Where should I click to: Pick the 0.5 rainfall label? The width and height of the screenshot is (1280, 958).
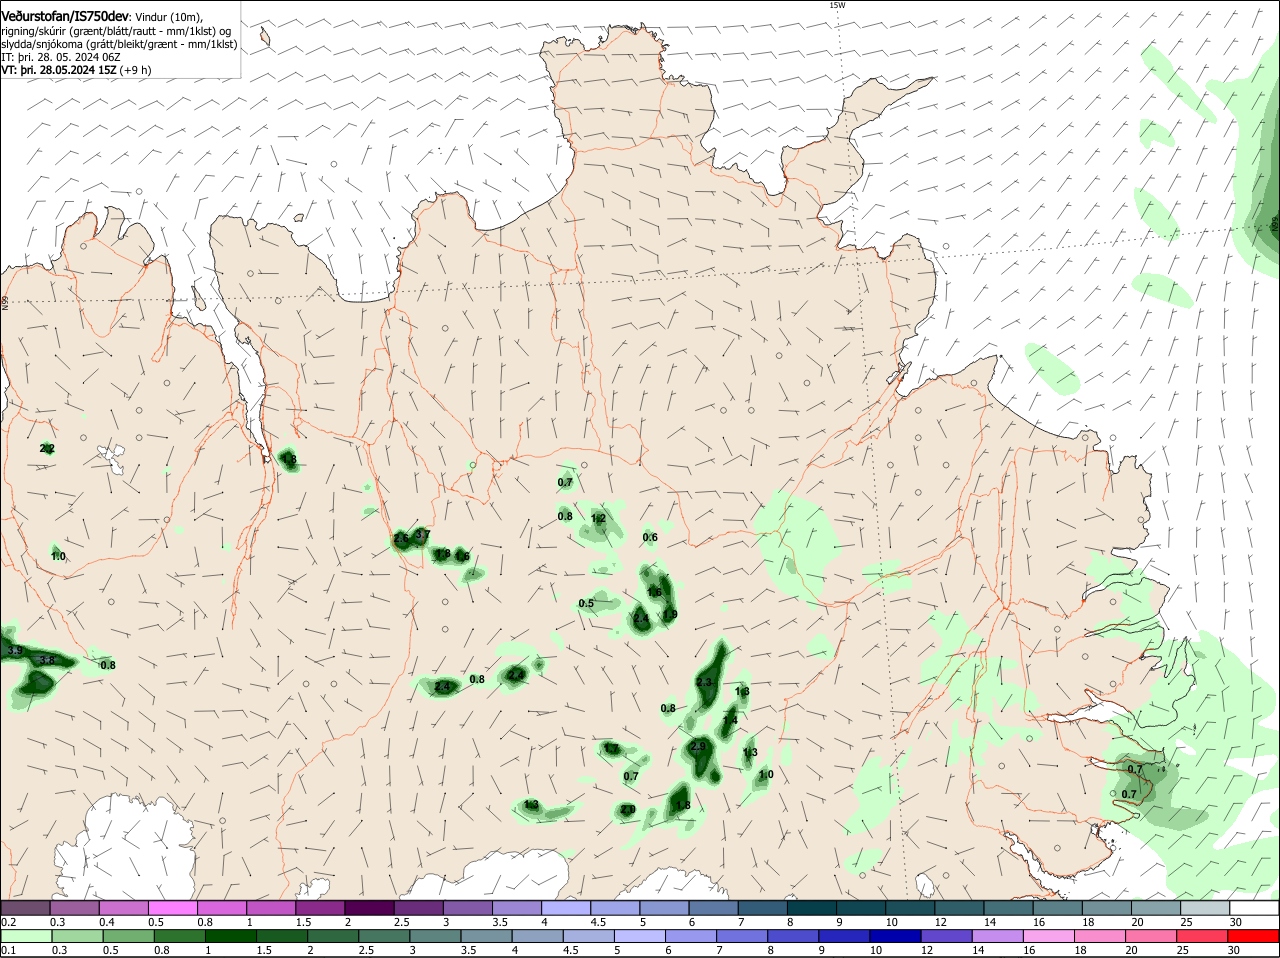click(x=586, y=603)
